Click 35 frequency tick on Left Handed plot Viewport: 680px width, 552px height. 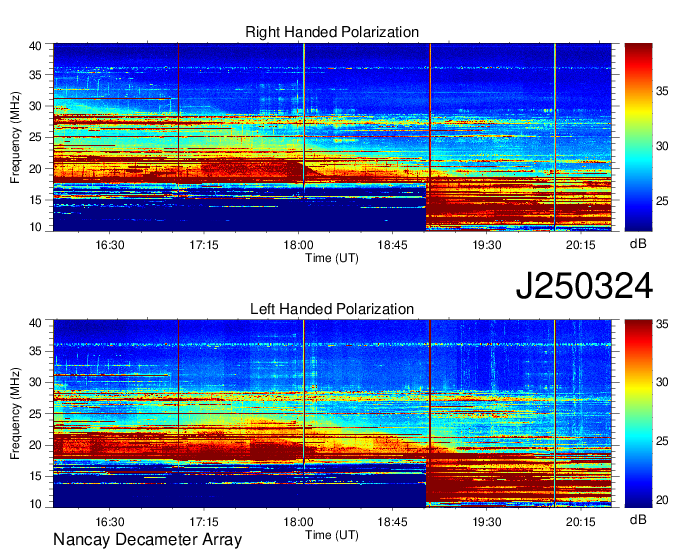tap(35, 351)
